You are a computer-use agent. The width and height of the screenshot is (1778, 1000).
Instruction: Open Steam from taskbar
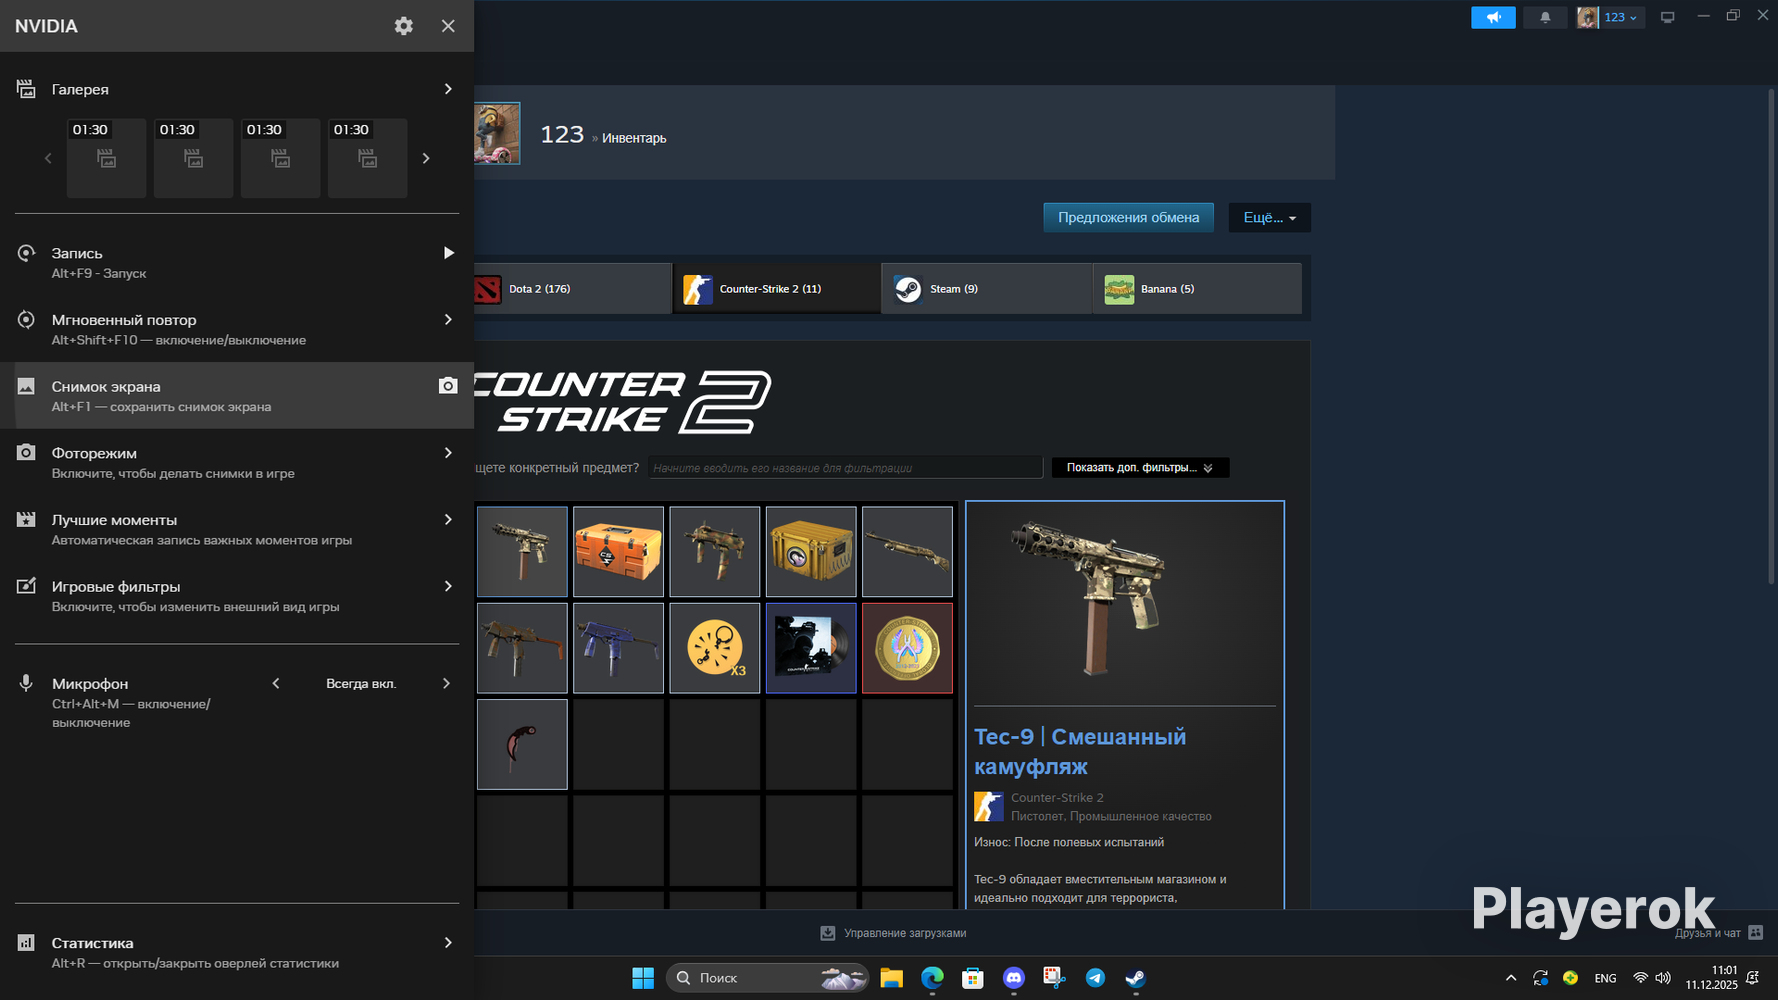[x=1135, y=978]
